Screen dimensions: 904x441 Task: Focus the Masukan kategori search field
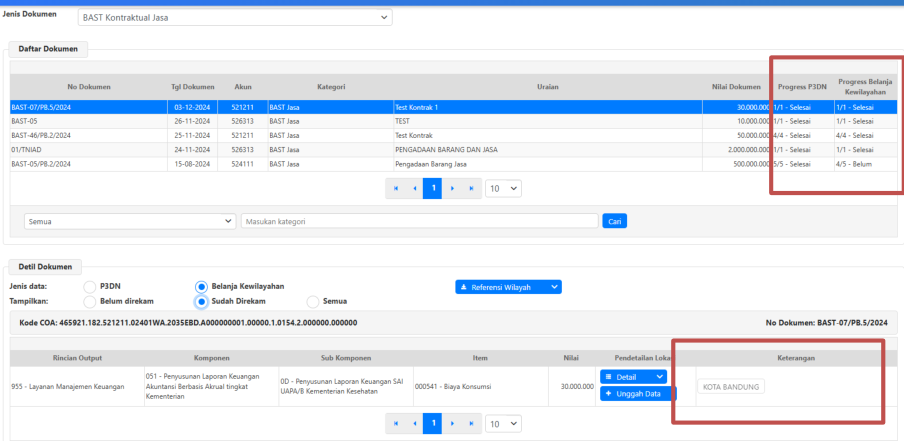click(419, 221)
